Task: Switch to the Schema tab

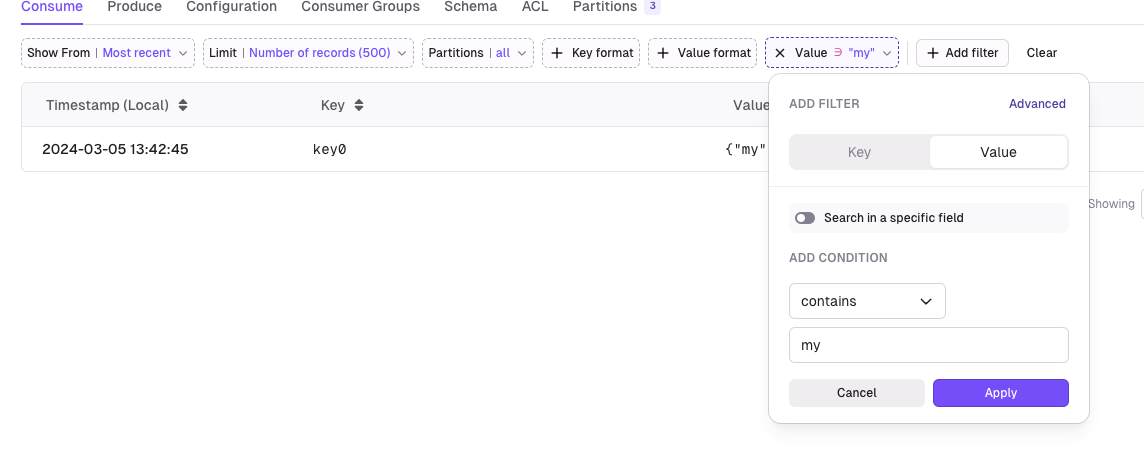Action: coord(471,7)
